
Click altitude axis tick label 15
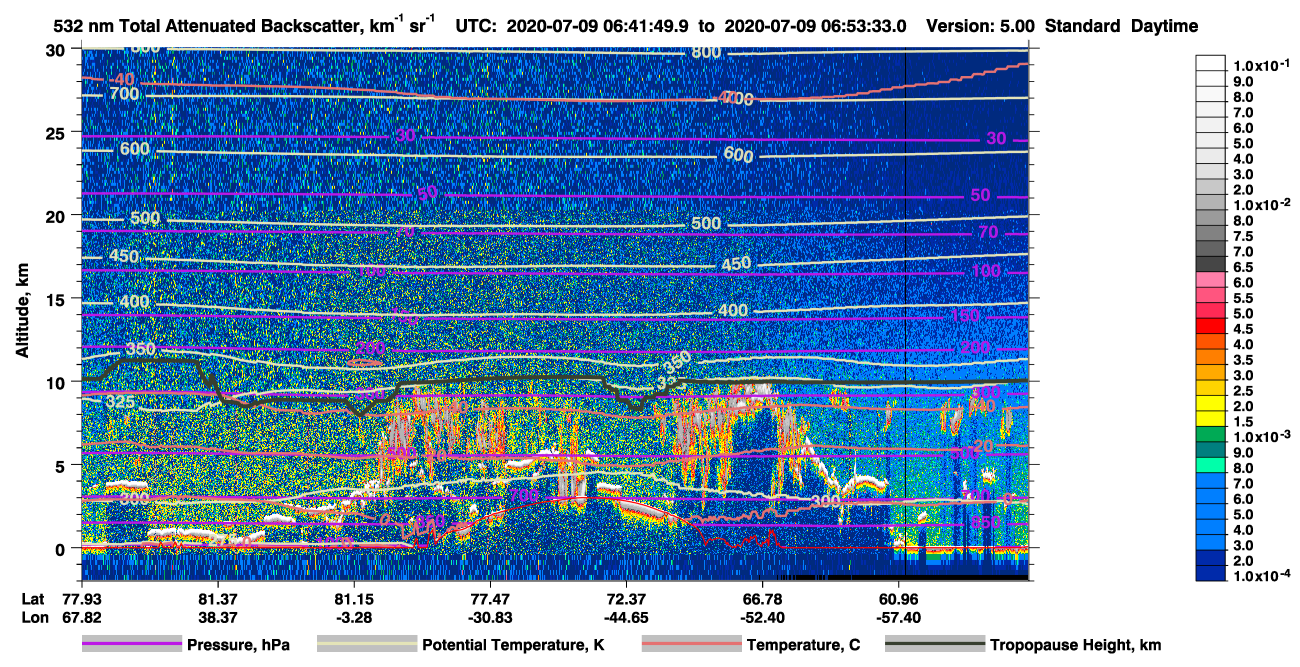click(x=58, y=299)
